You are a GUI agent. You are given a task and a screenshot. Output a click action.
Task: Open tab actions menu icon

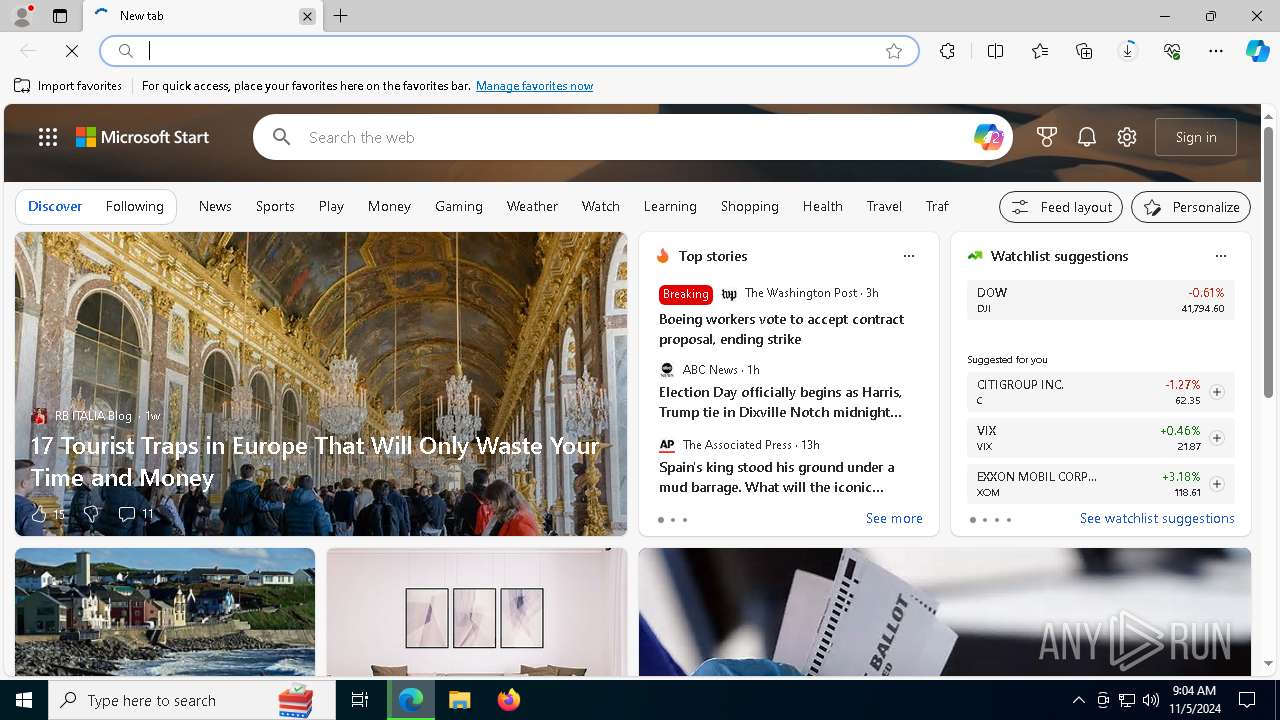[x=60, y=16]
